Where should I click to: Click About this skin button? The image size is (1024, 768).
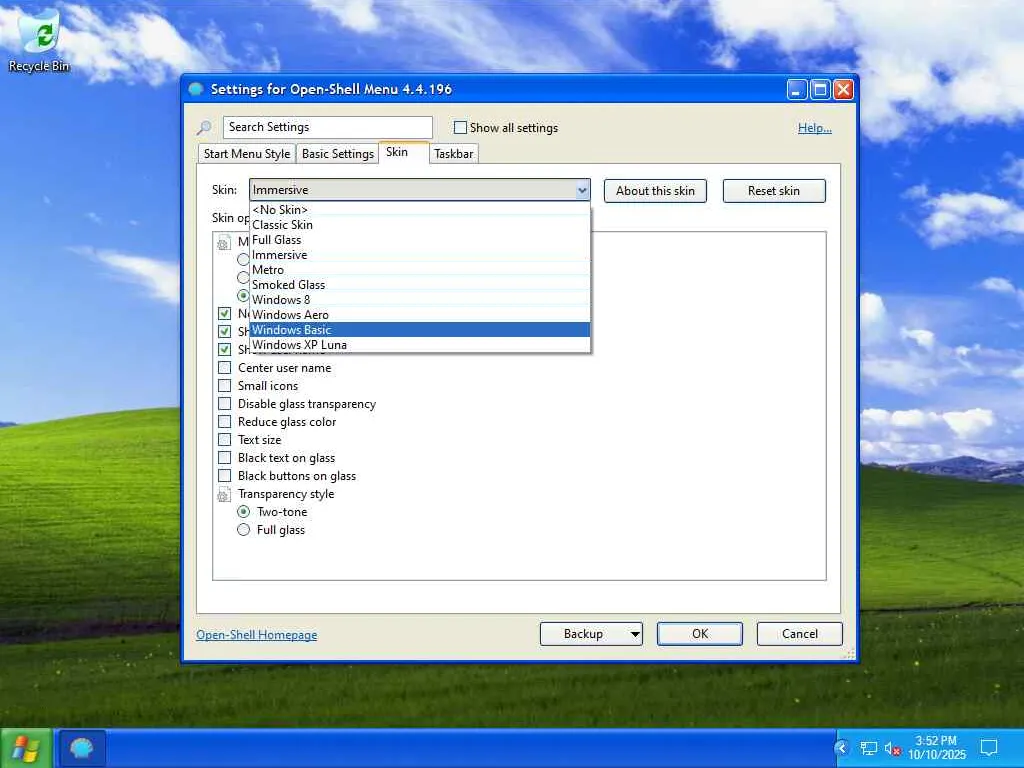[x=655, y=191]
